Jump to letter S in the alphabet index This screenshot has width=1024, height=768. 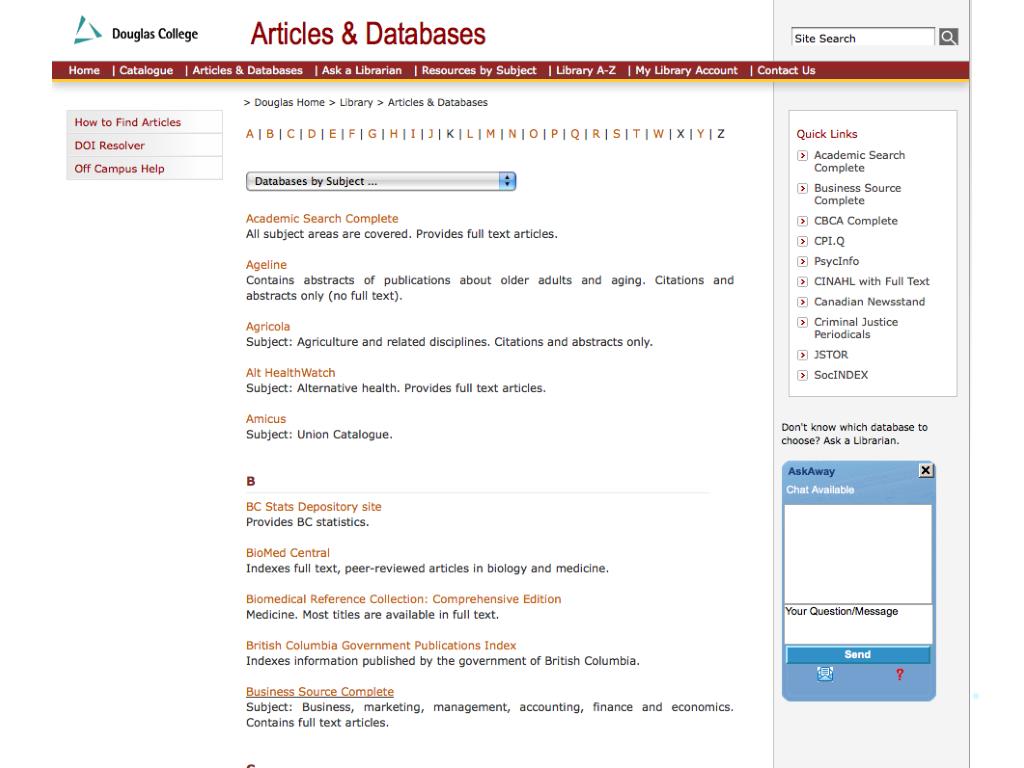tap(616, 134)
